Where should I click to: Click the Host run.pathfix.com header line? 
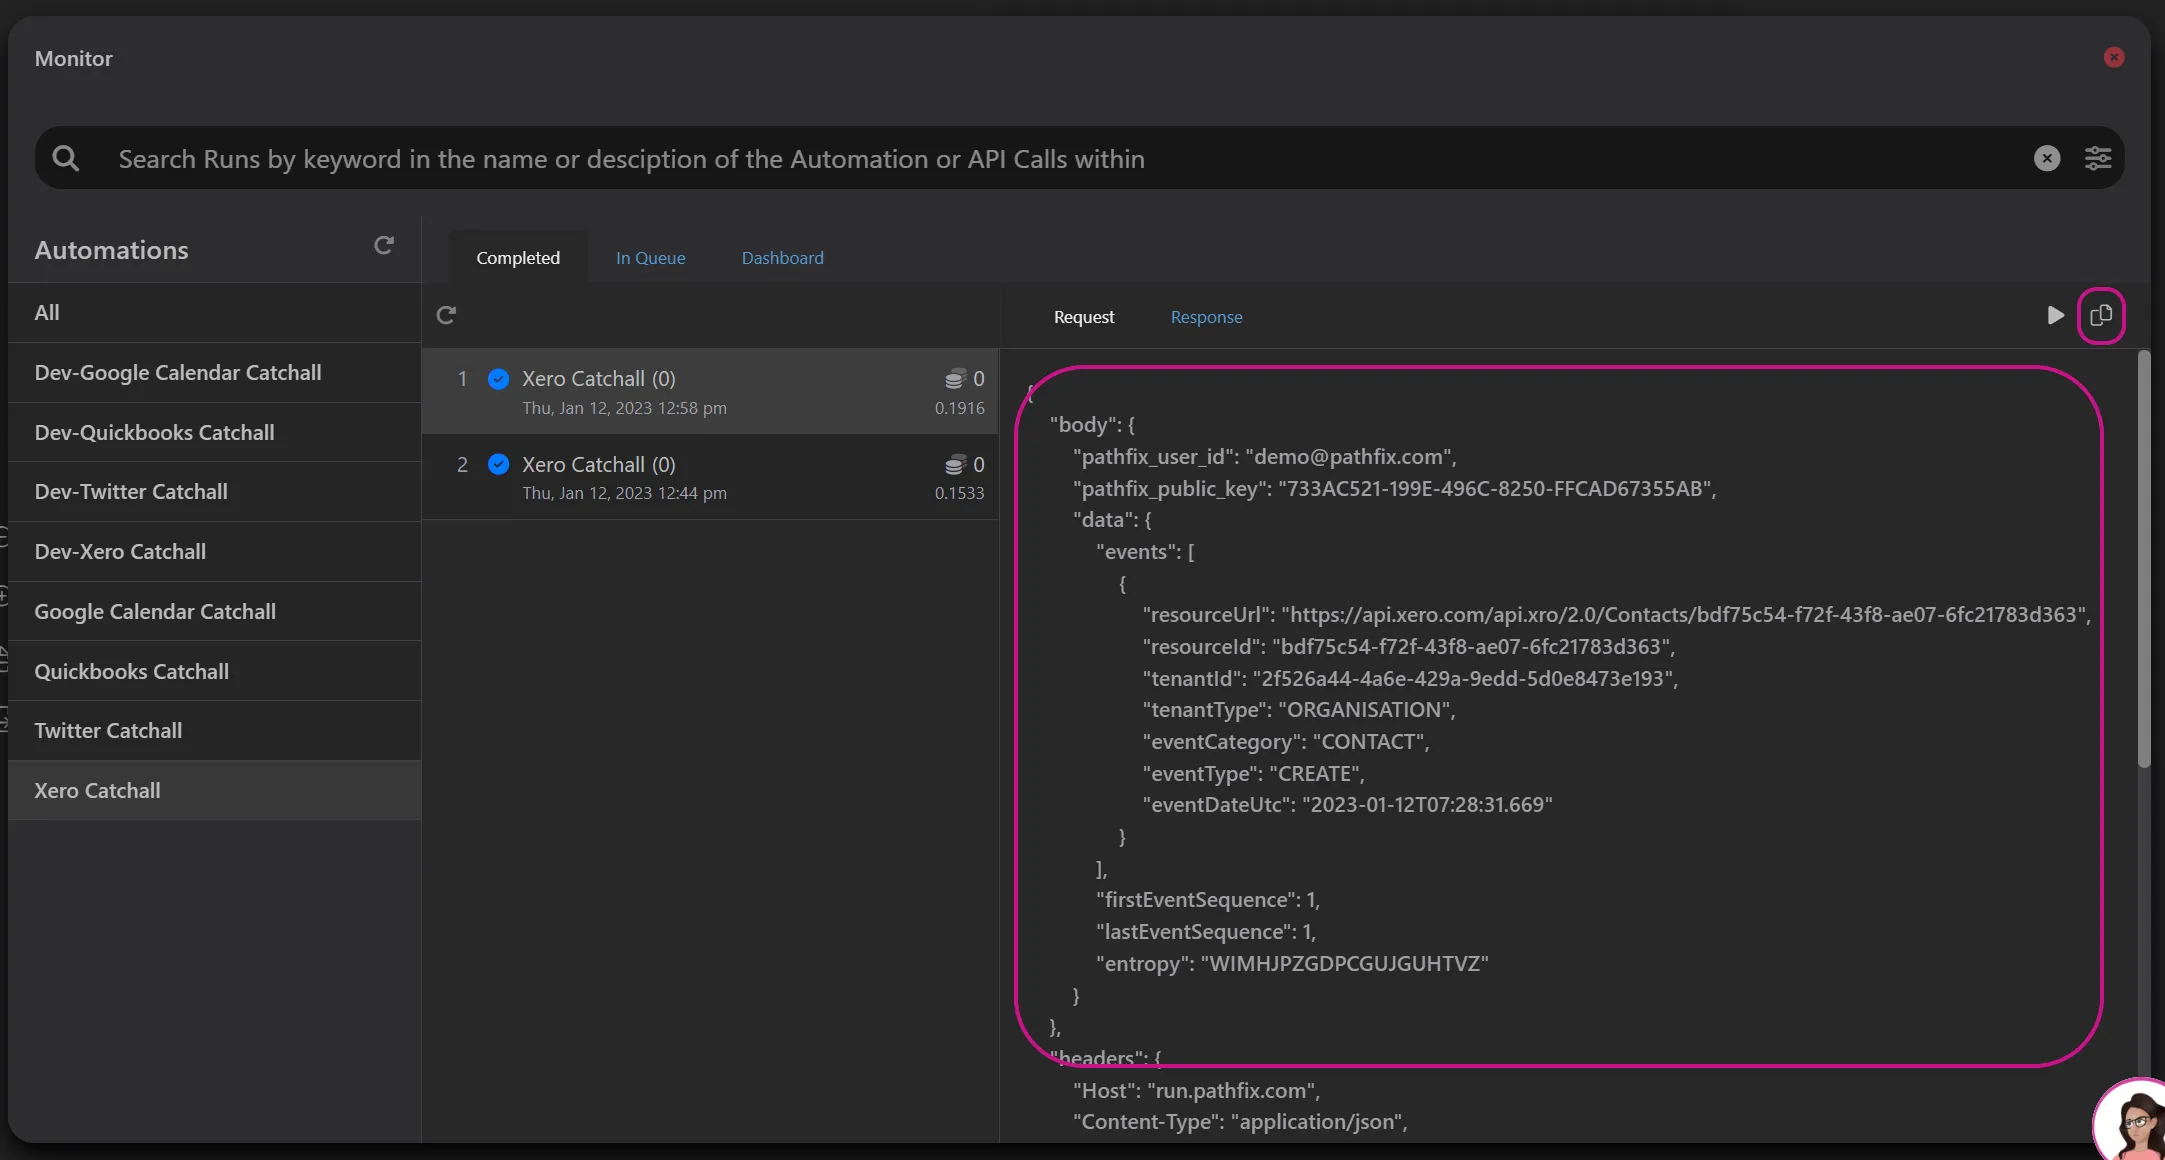pyautogui.click(x=1196, y=1091)
